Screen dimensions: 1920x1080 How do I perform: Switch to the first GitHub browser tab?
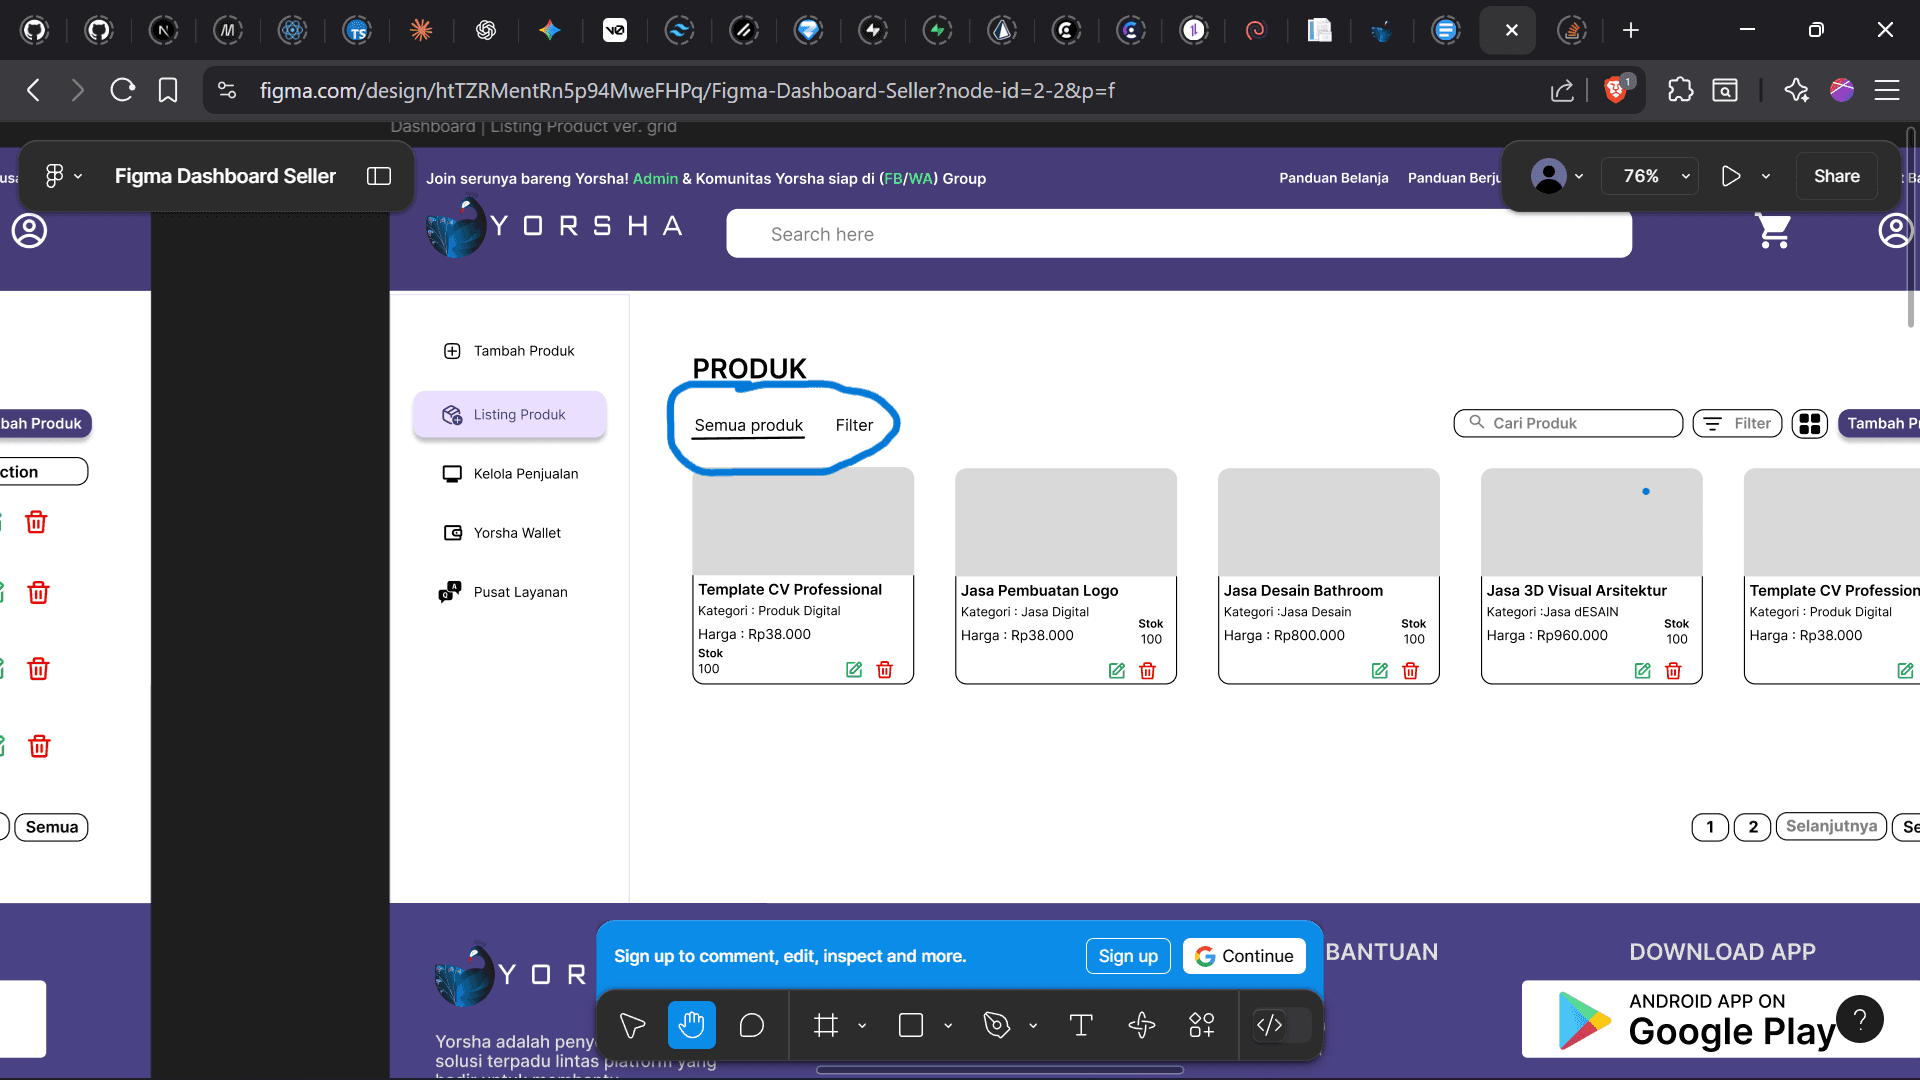point(35,30)
